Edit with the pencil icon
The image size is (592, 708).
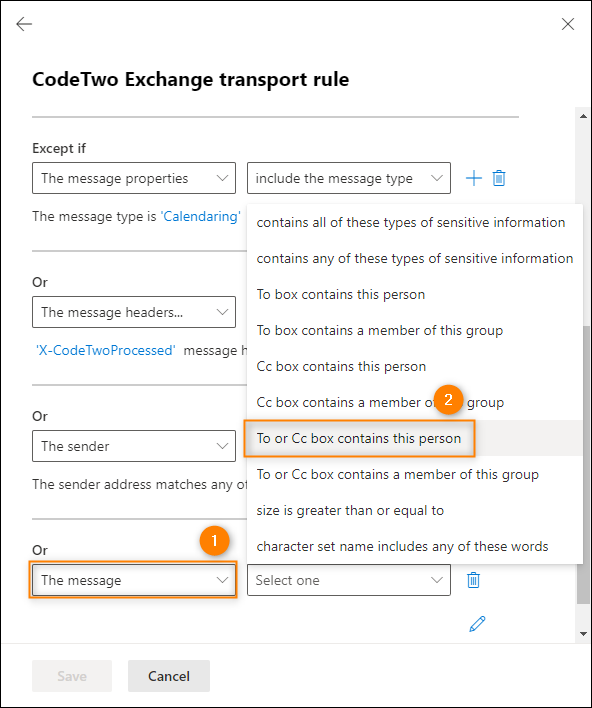click(477, 624)
